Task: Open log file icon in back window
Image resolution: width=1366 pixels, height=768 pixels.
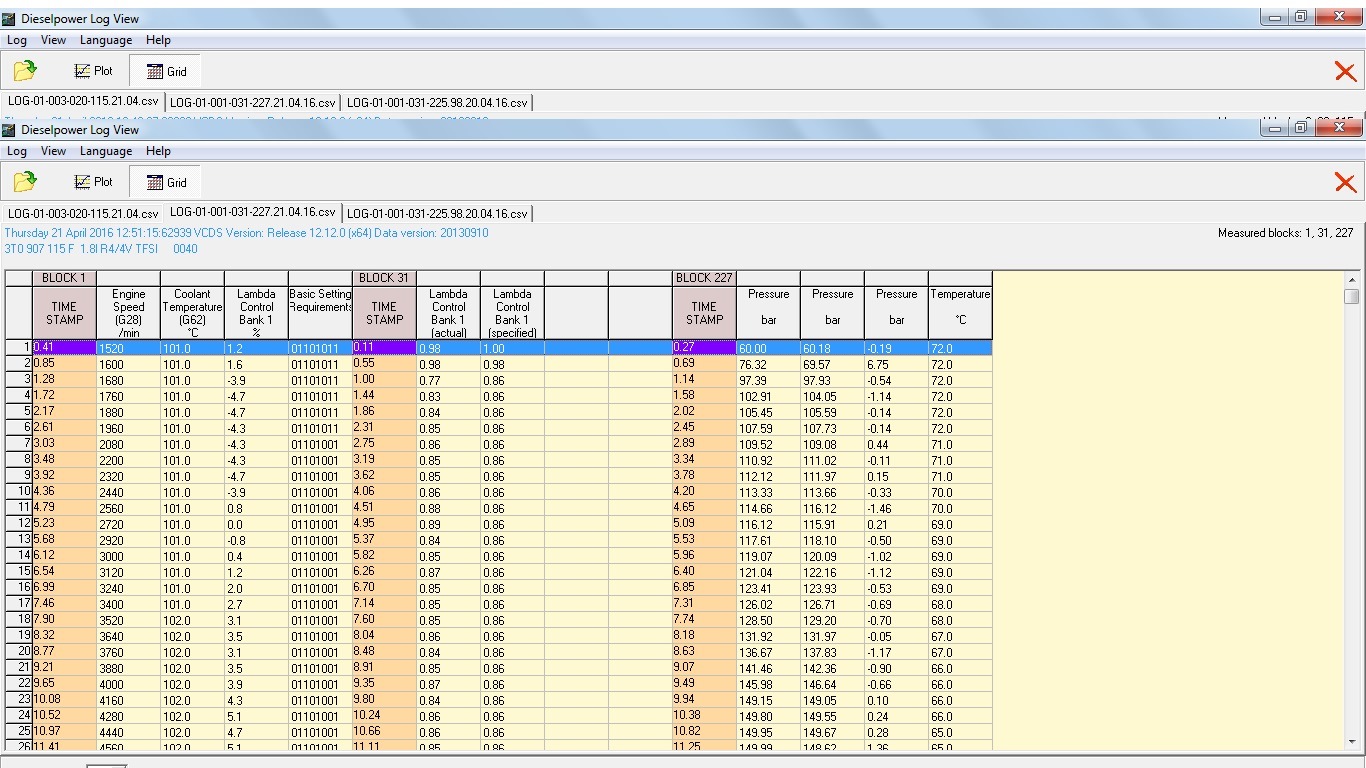Action: 25,71
